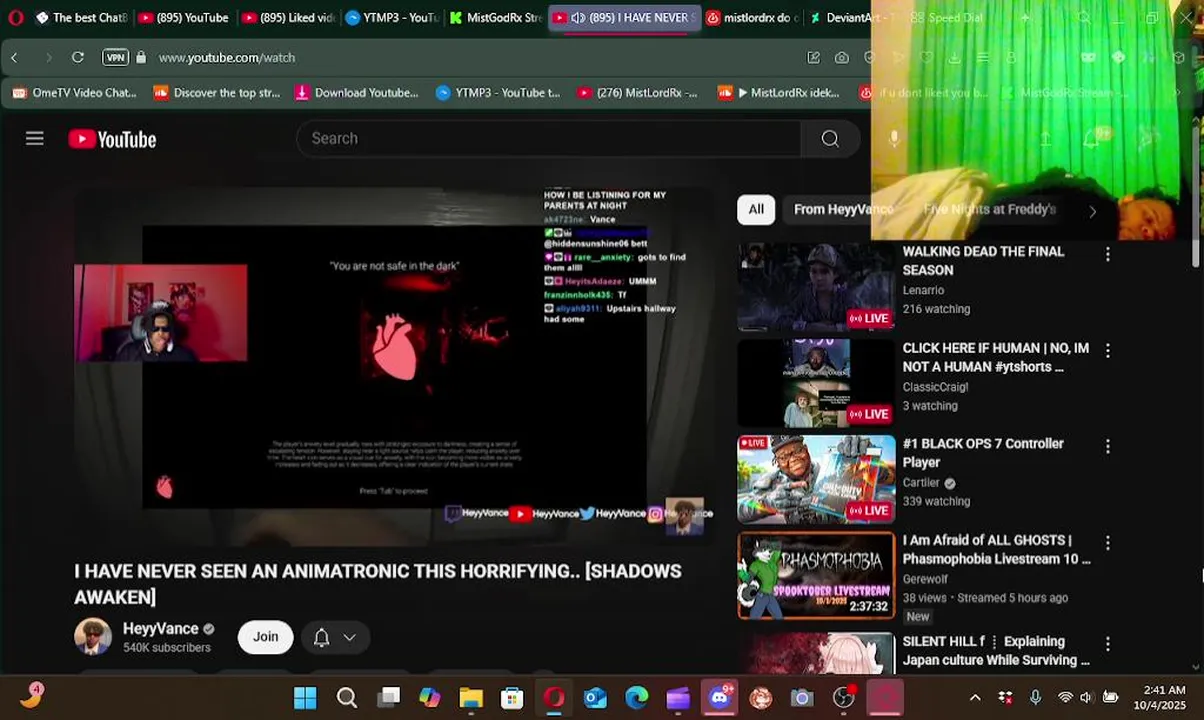Image resolution: width=1204 pixels, height=720 pixels.
Task: Expand the notification options chevron
Action: [350, 637]
